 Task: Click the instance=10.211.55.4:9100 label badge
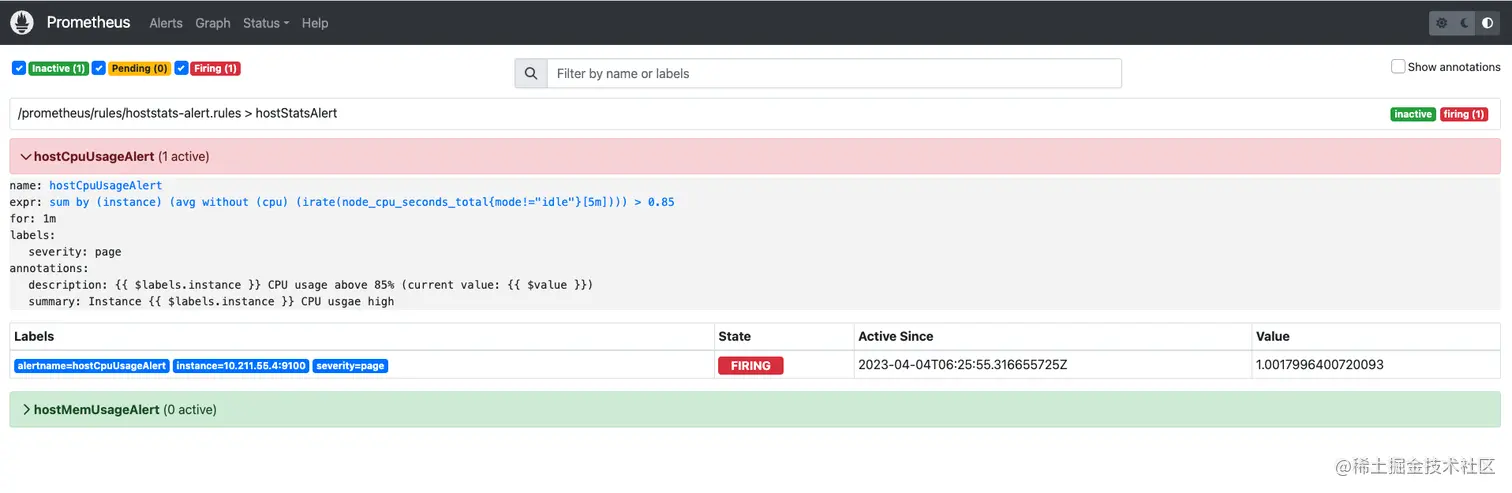click(x=241, y=366)
